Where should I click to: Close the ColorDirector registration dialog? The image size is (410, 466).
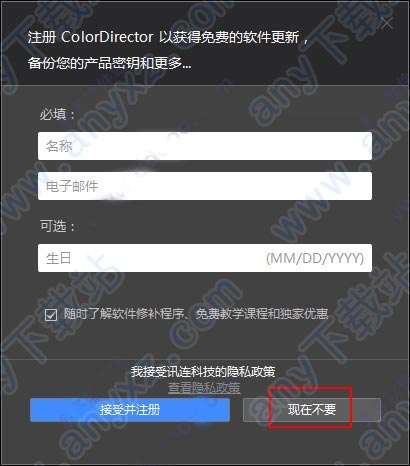387,23
